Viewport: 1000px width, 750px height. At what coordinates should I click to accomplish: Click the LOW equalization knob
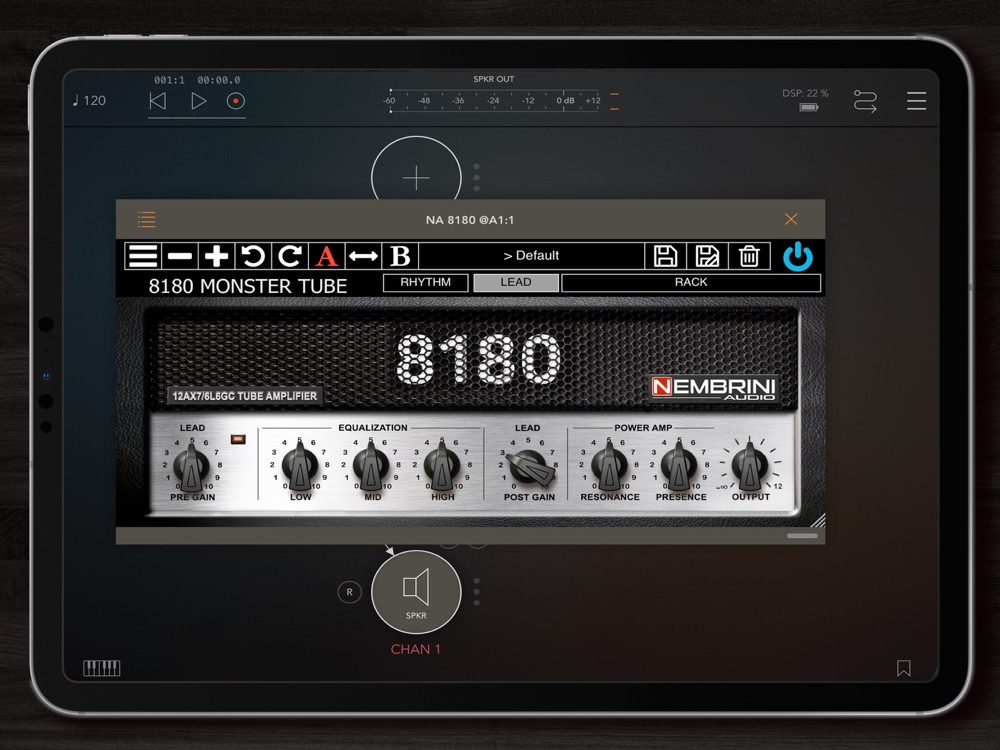tap(300, 466)
